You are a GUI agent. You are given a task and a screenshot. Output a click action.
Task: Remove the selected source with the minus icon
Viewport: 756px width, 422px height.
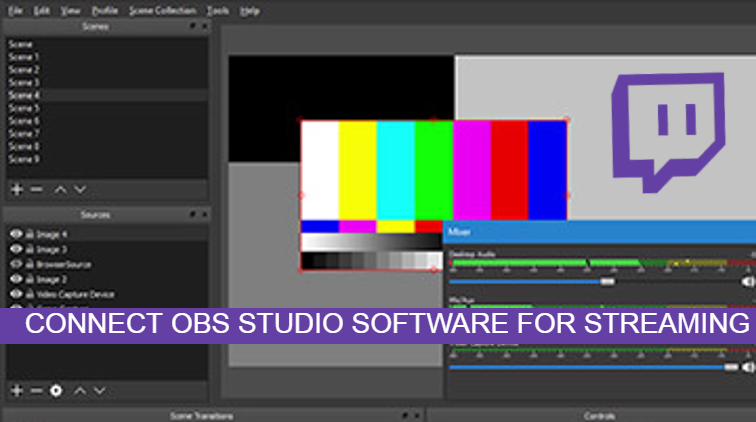(x=37, y=391)
